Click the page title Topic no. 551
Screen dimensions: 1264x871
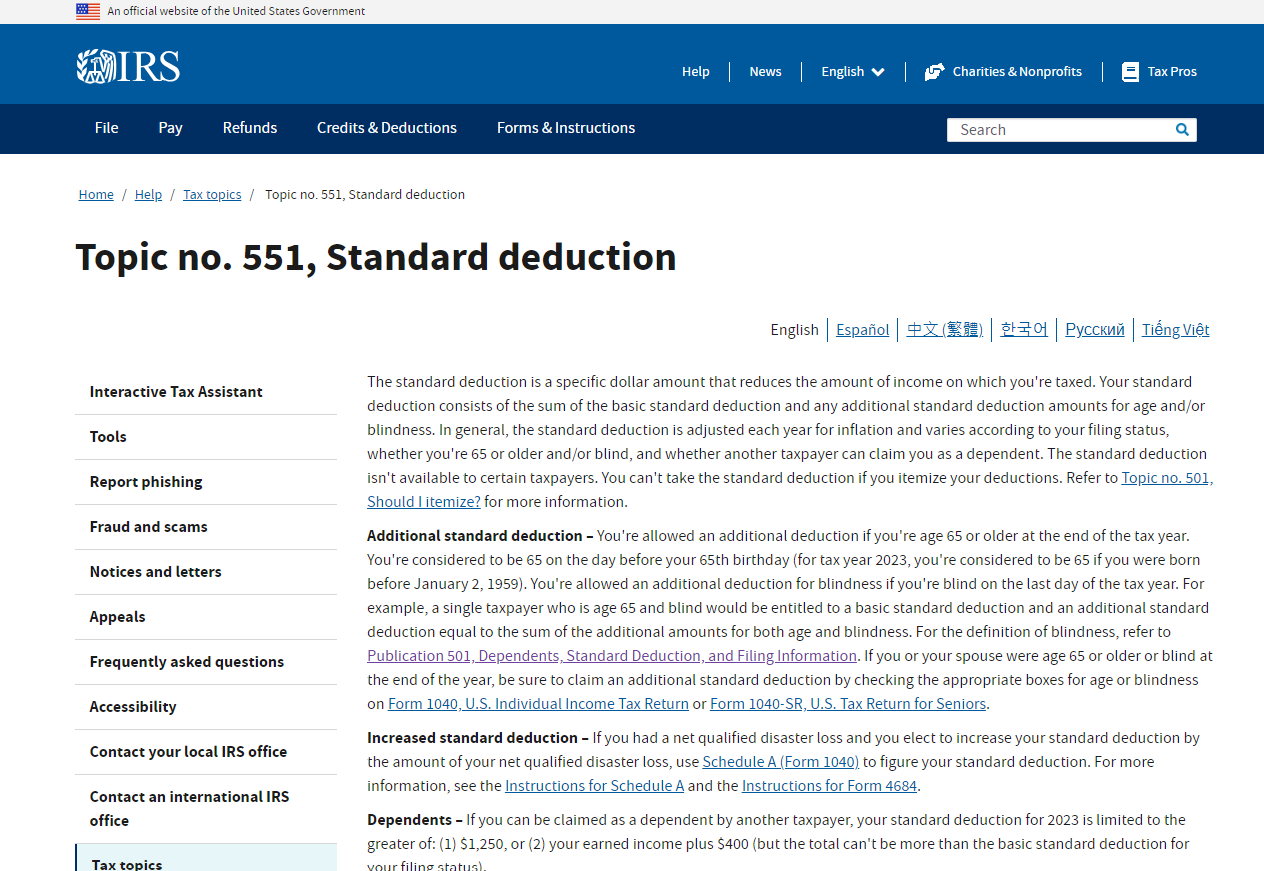point(376,258)
